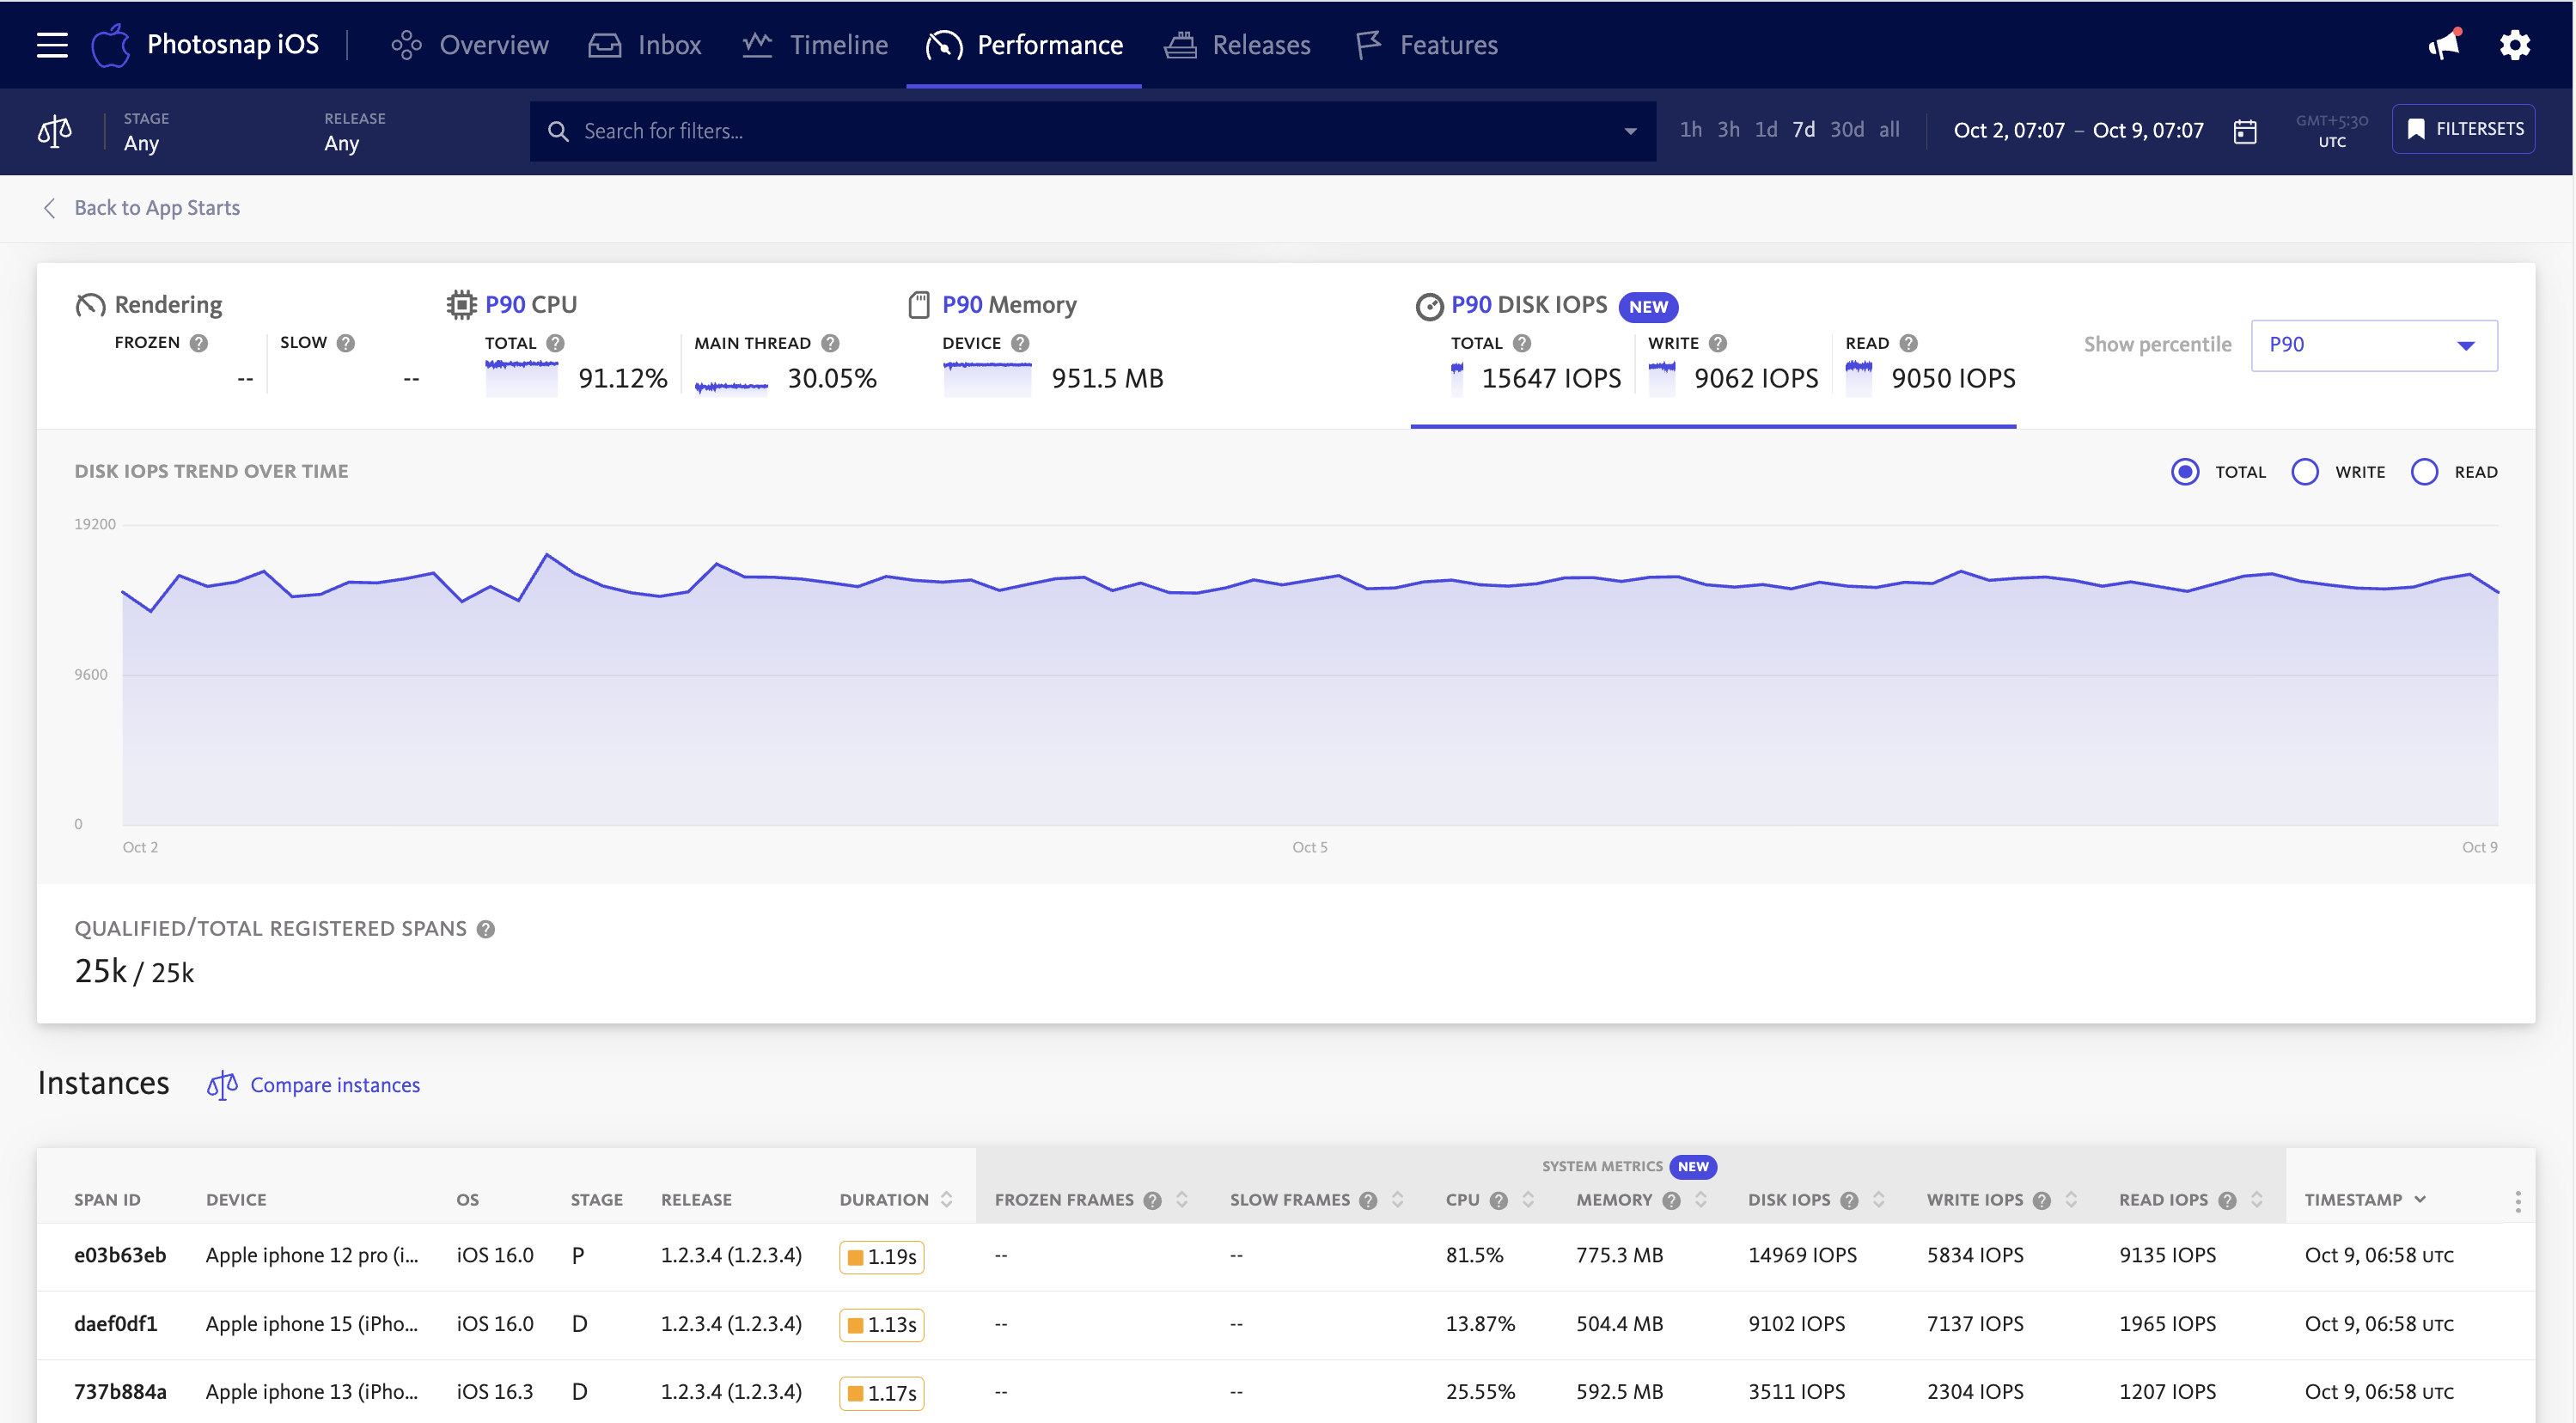
Task: Click the compare scales icon in filter bar
Action: [x=54, y=131]
